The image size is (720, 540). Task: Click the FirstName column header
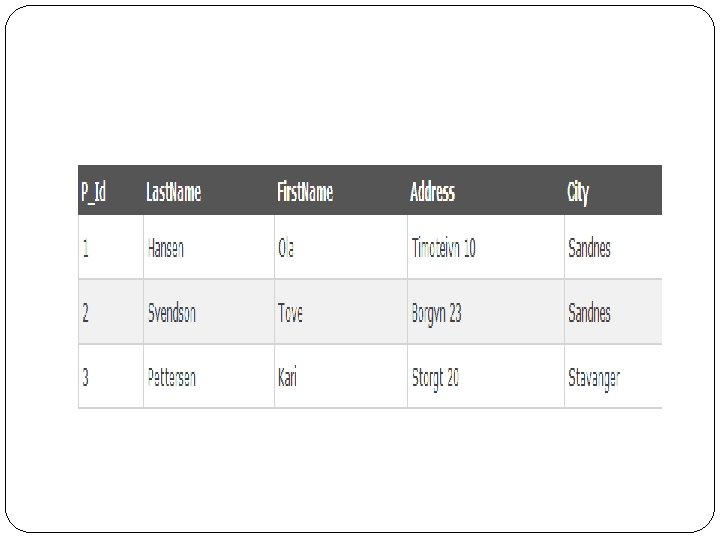pos(305,192)
